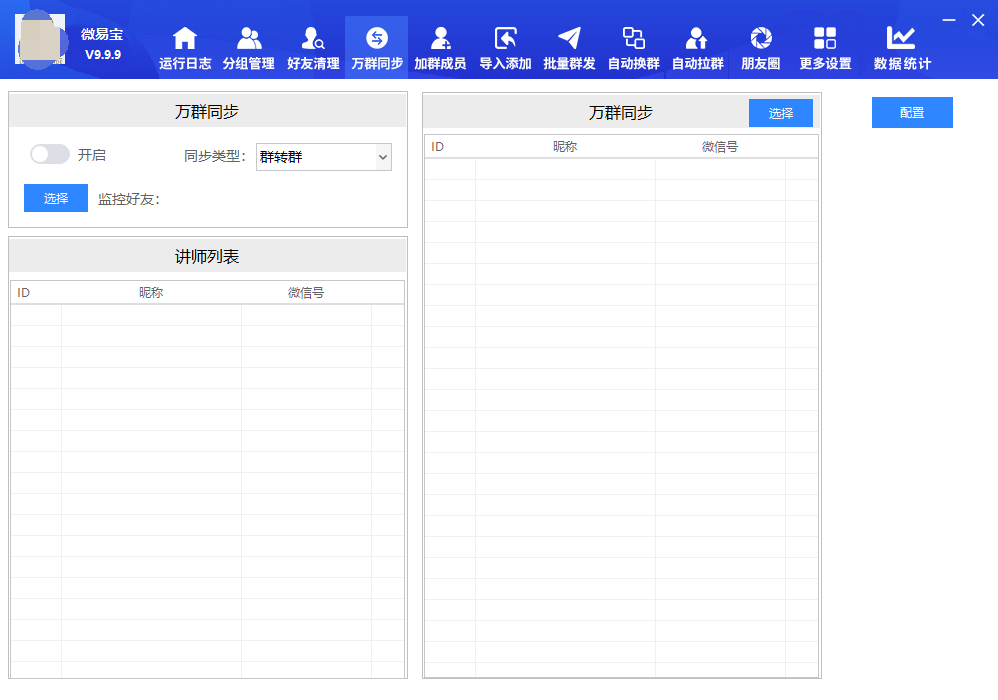This screenshot has width=998, height=700.
Task: Click 选择 button beside 监控好友
Action: click(56, 198)
